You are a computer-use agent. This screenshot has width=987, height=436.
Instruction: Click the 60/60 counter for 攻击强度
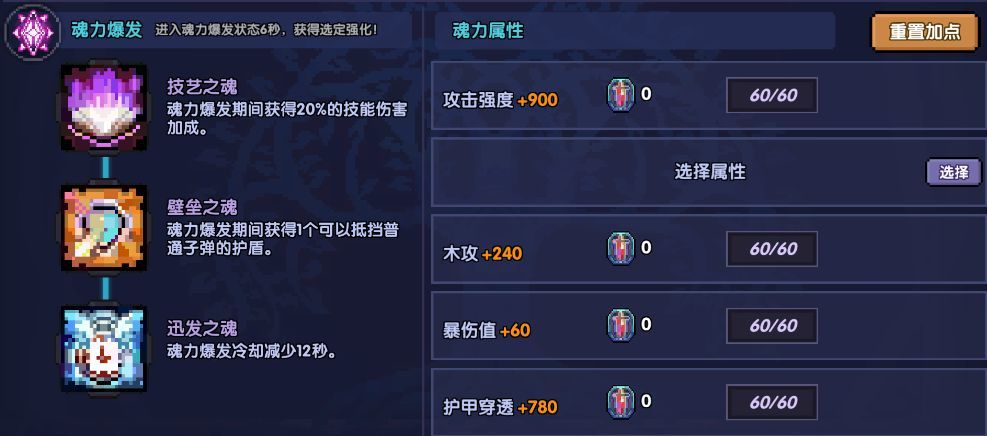[772, 96]
